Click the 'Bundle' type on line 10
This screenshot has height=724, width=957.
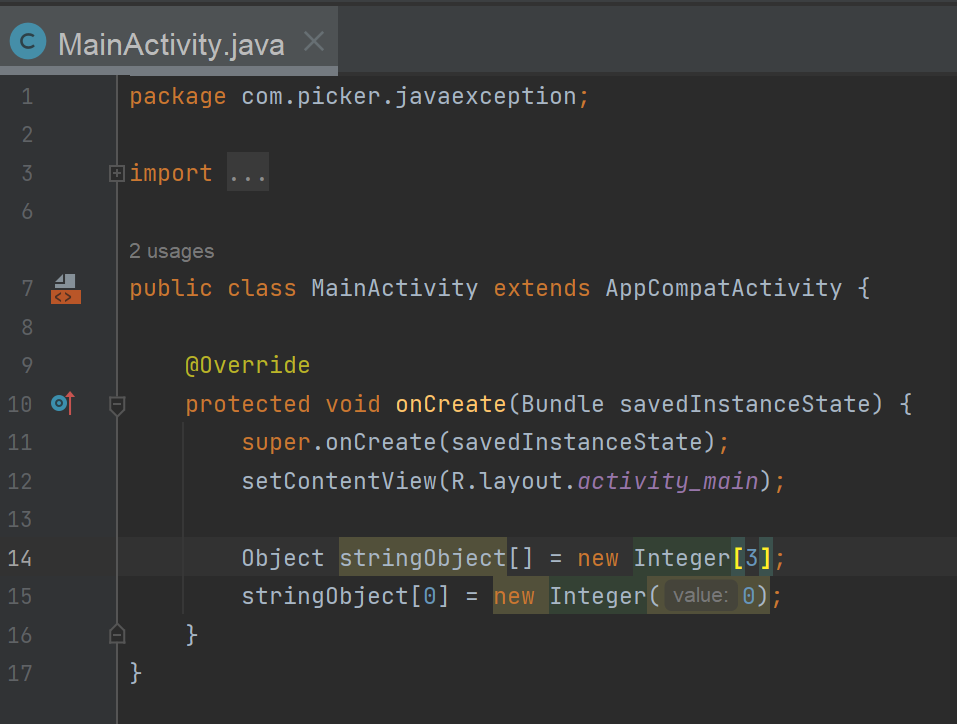563,404
